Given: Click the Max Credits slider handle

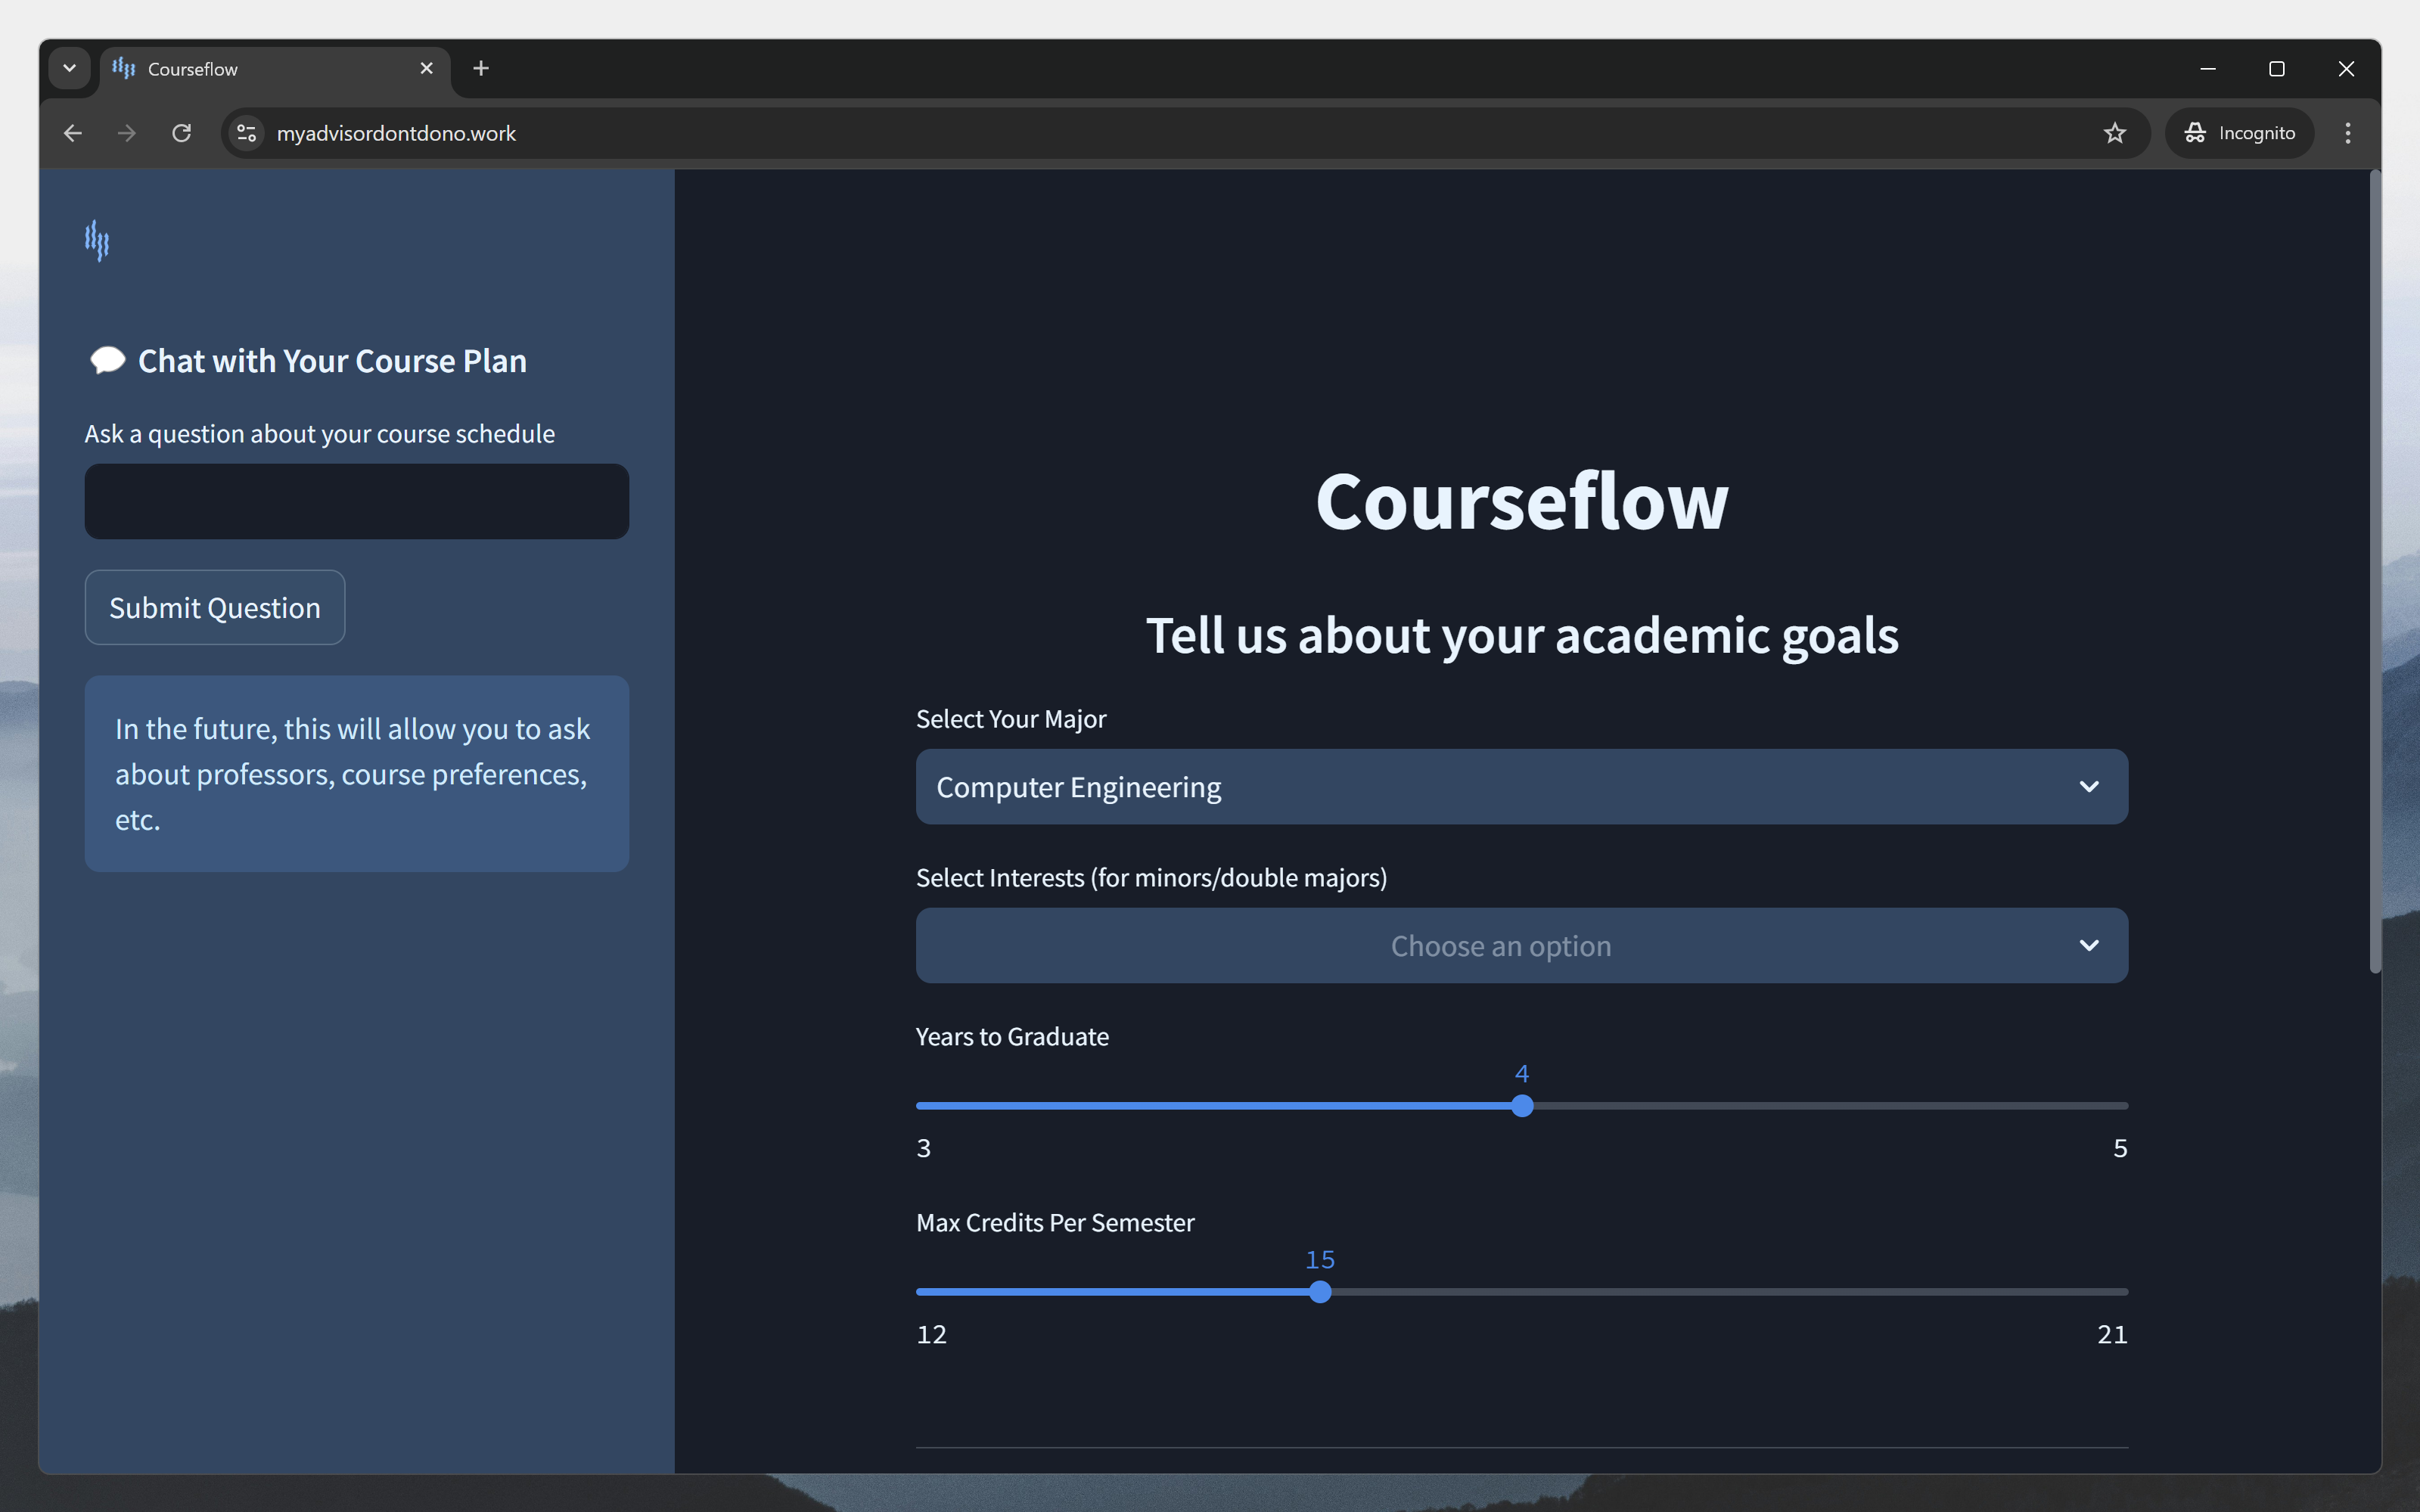Looking at the screenshot, I should click(x=1320, y=1292).
